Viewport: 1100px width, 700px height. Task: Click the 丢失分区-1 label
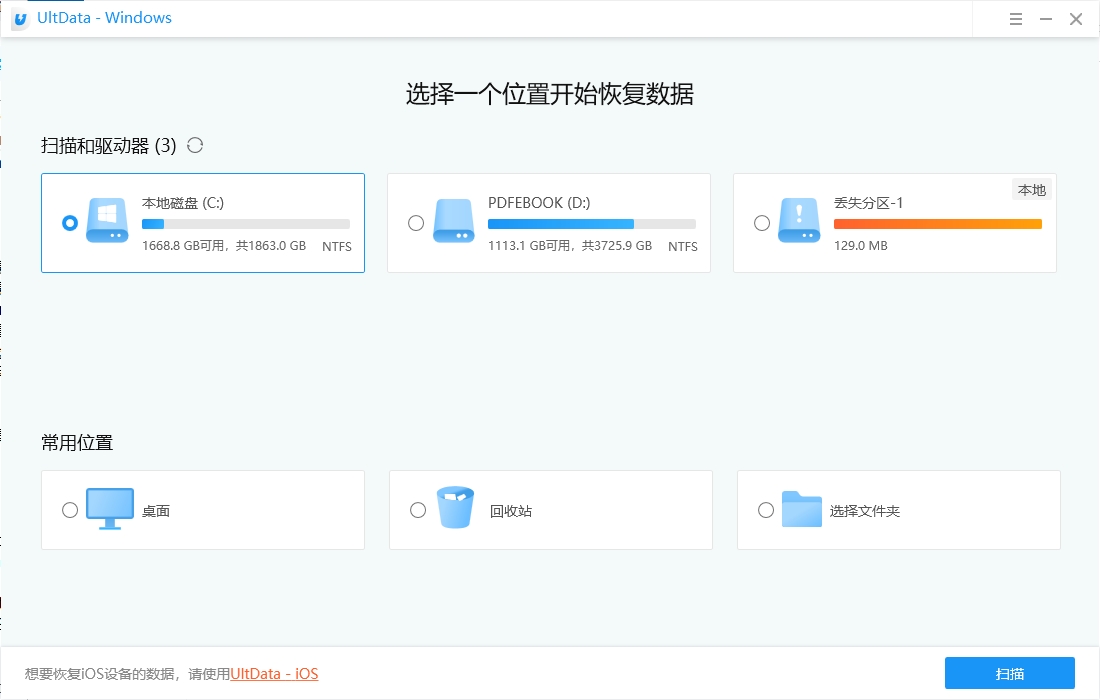coord(868,203)
